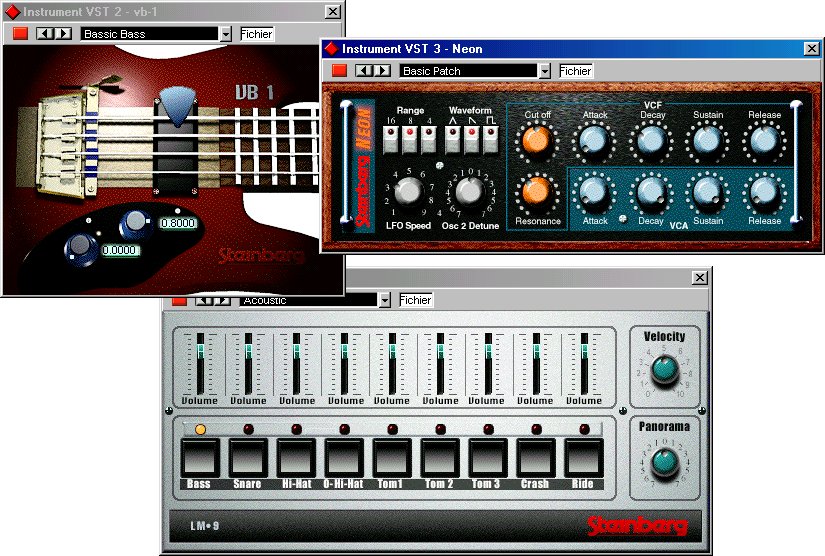825x556 pixels.
Task: Click the Hi-Hat volume fader in LM-9
Action: coord(296,352)
